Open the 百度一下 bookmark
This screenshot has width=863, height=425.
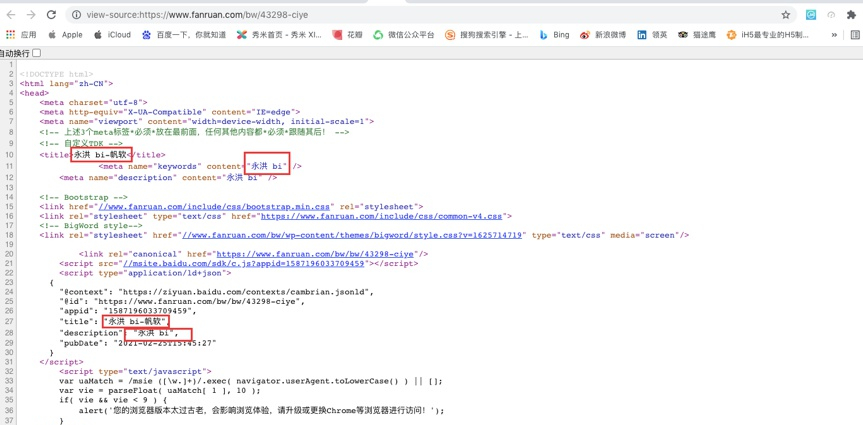tap(184, 35)
